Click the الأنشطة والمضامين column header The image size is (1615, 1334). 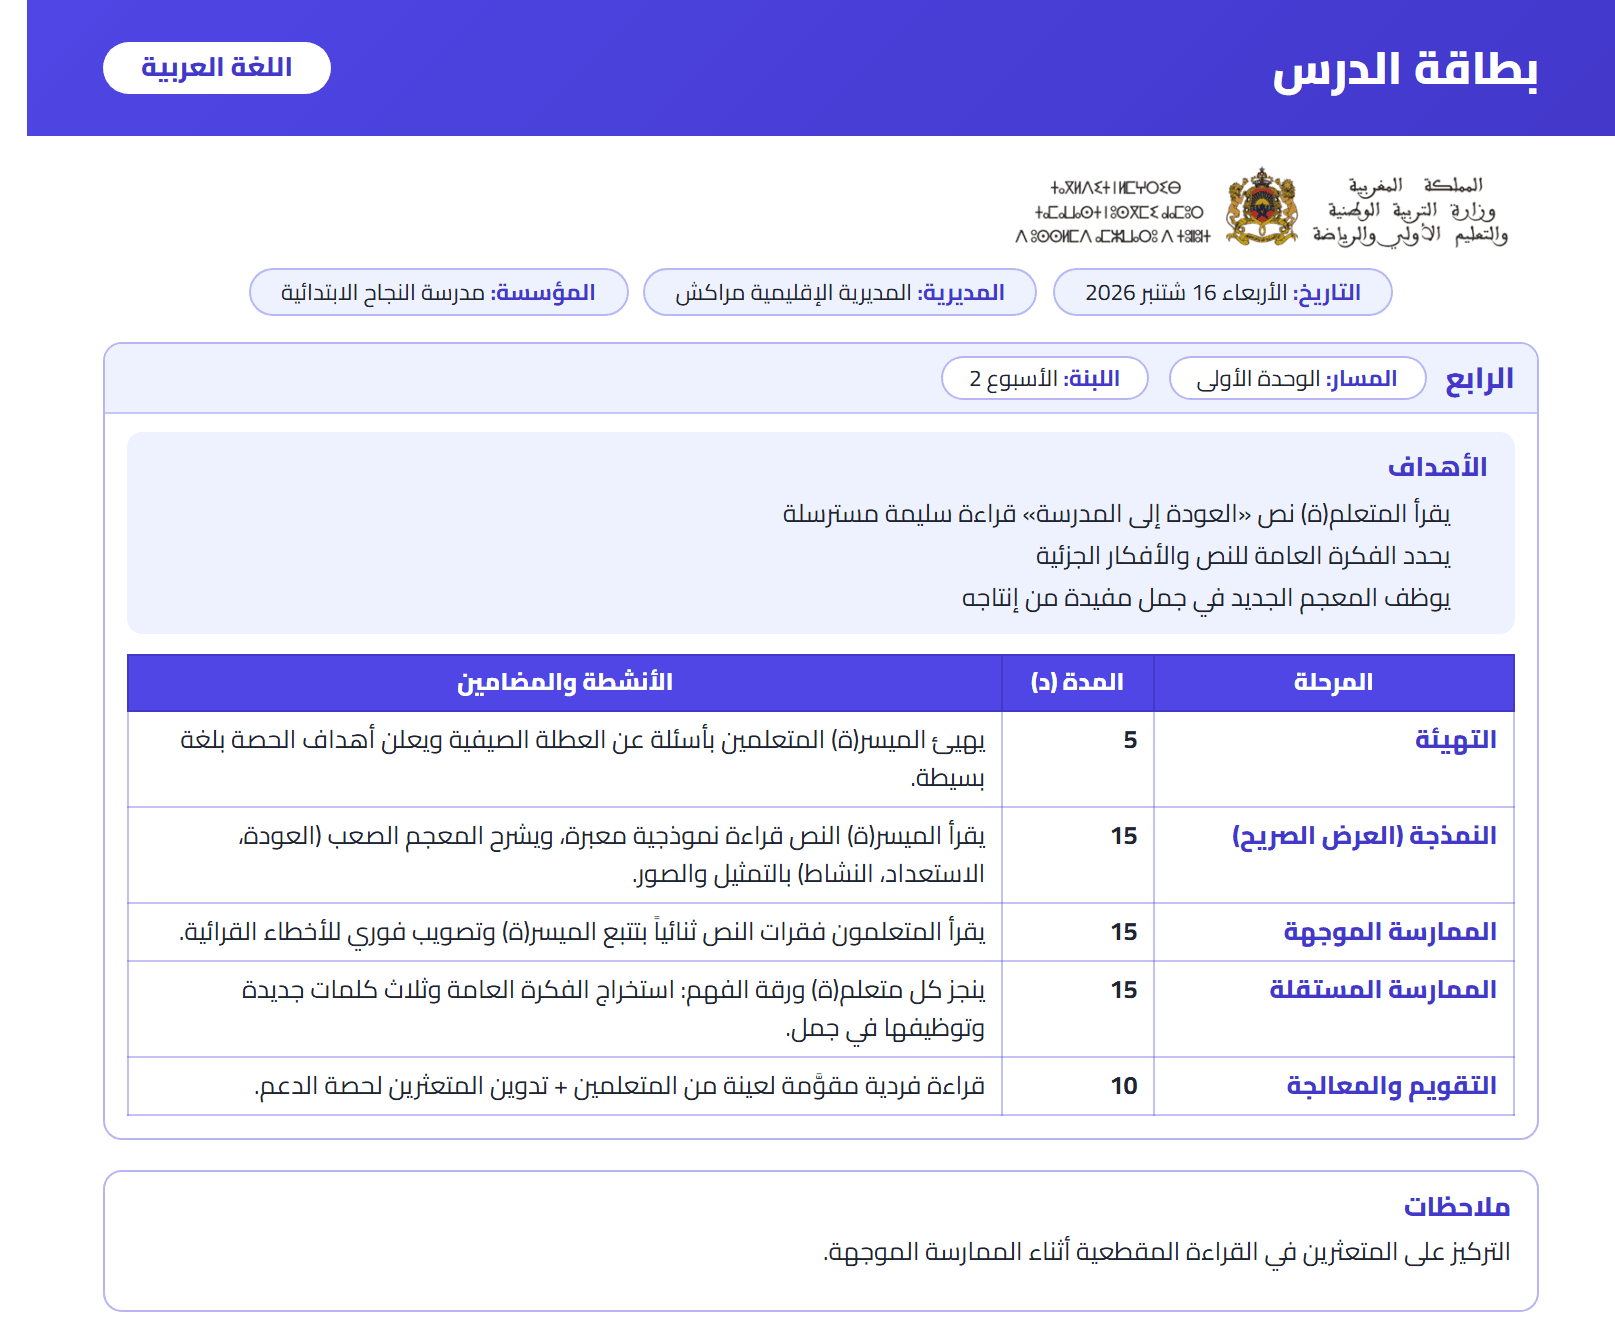coord(565,682)
